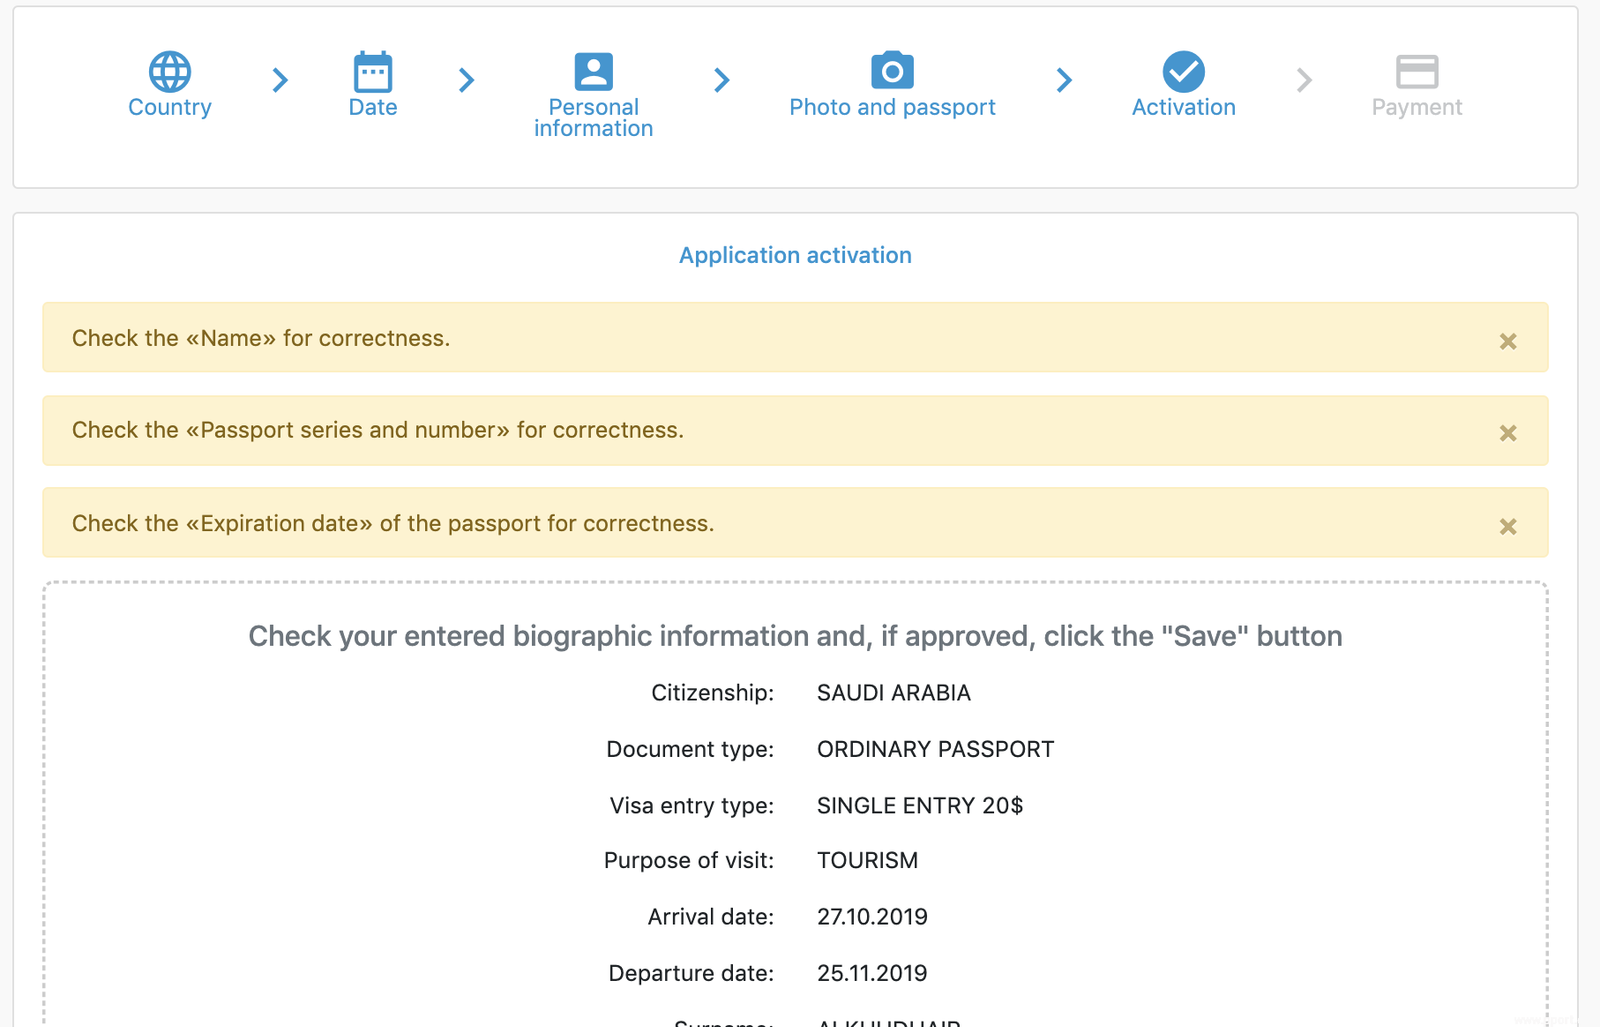The image size is (1600, 1027).
Task: Click the checkmark icon for Activation step
Action: point(1183,71)
